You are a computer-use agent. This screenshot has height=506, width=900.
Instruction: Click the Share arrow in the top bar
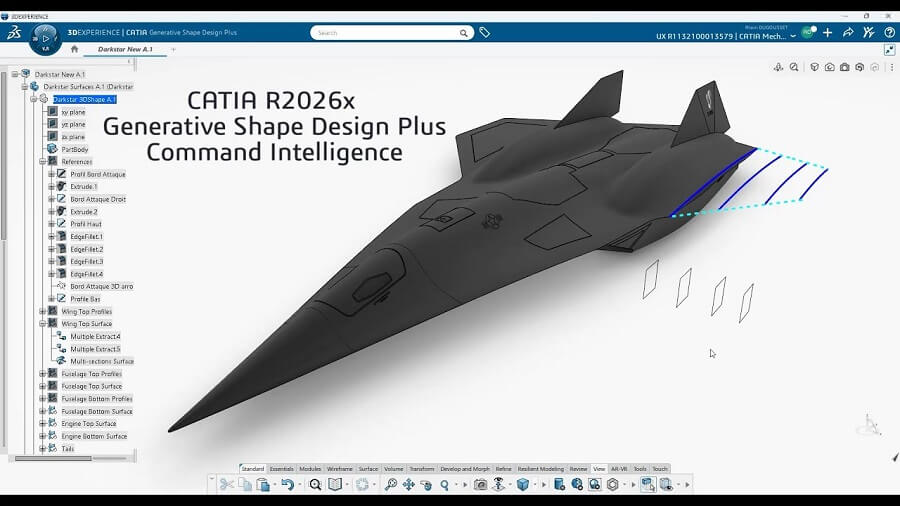click(x=848, y=33)
